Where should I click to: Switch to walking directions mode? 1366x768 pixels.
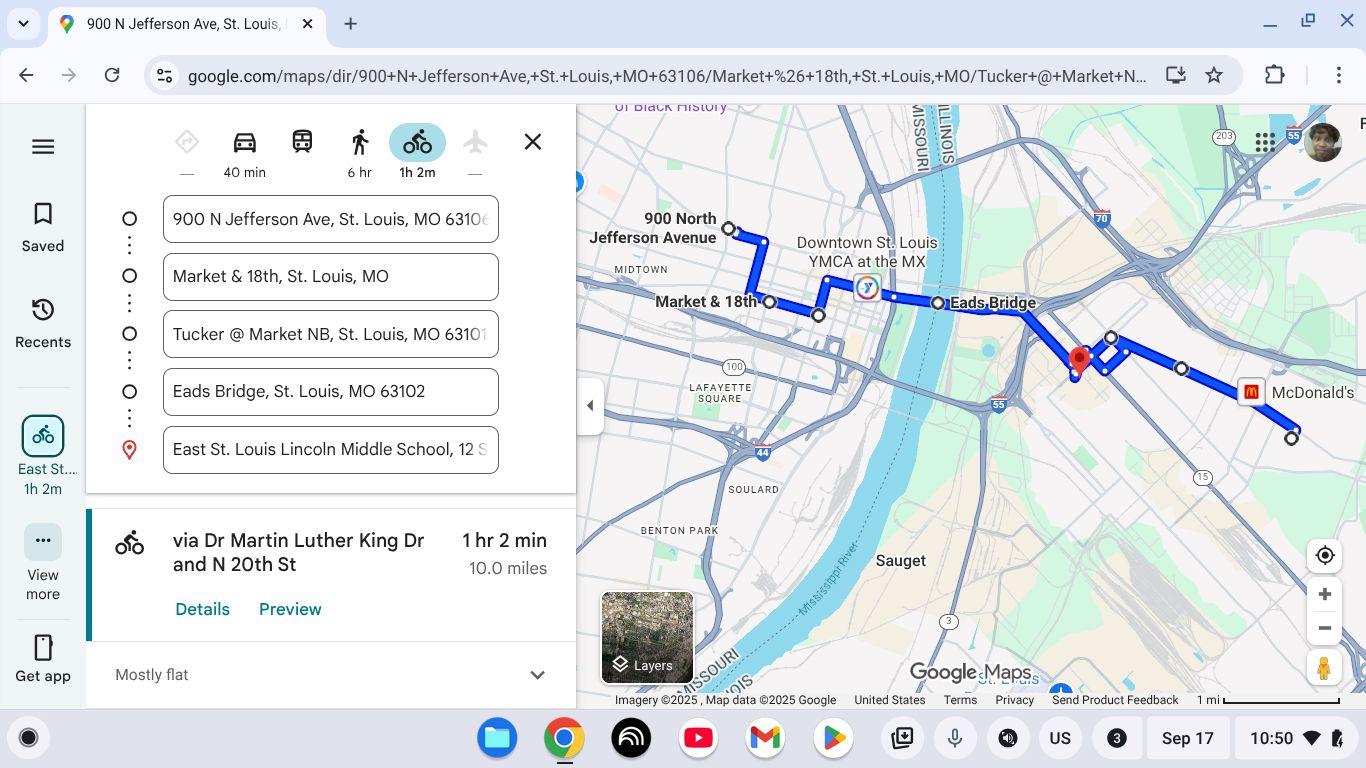[x=360, y=142]
